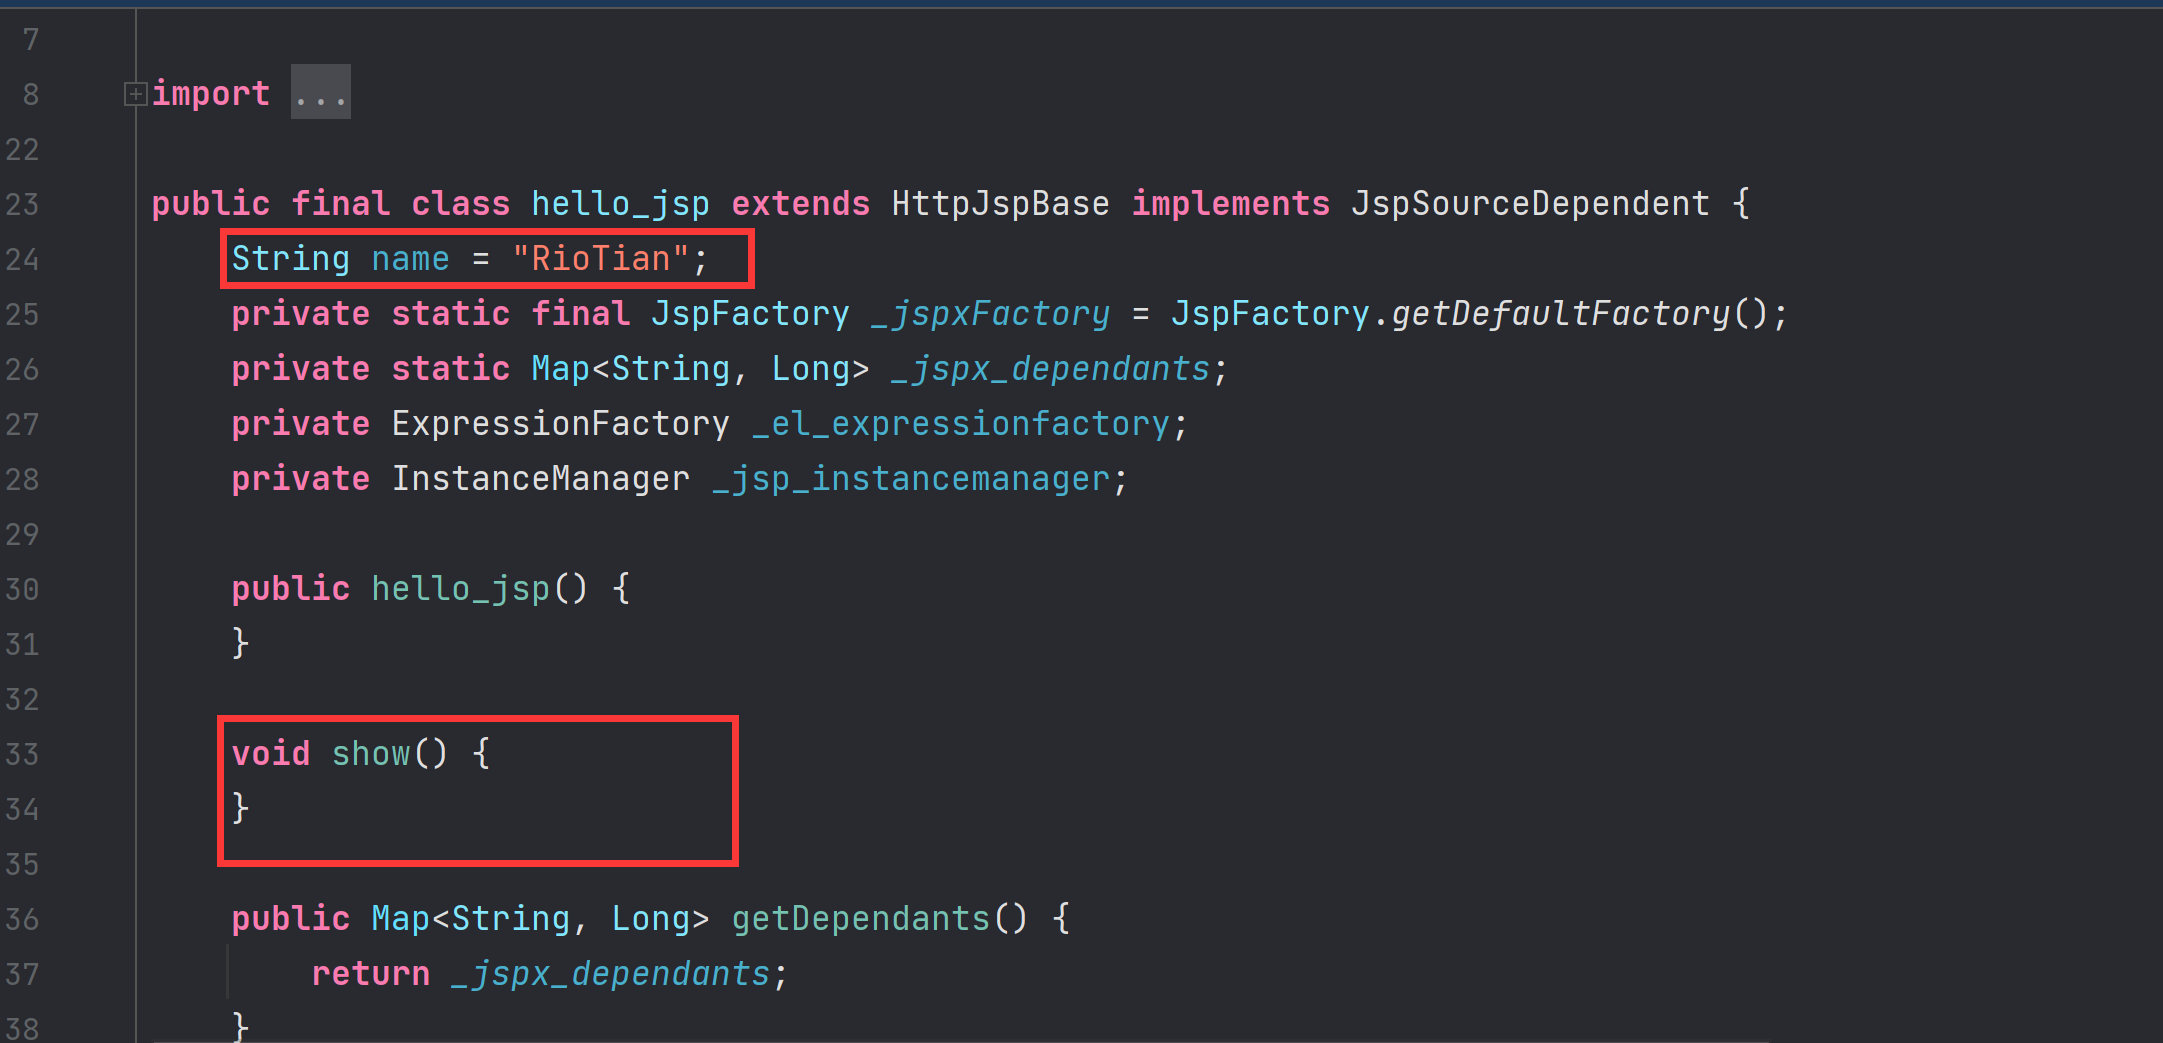2163x1043 pixels.
Task: Click the _jspxFactory field name
Action: (990, 314)
